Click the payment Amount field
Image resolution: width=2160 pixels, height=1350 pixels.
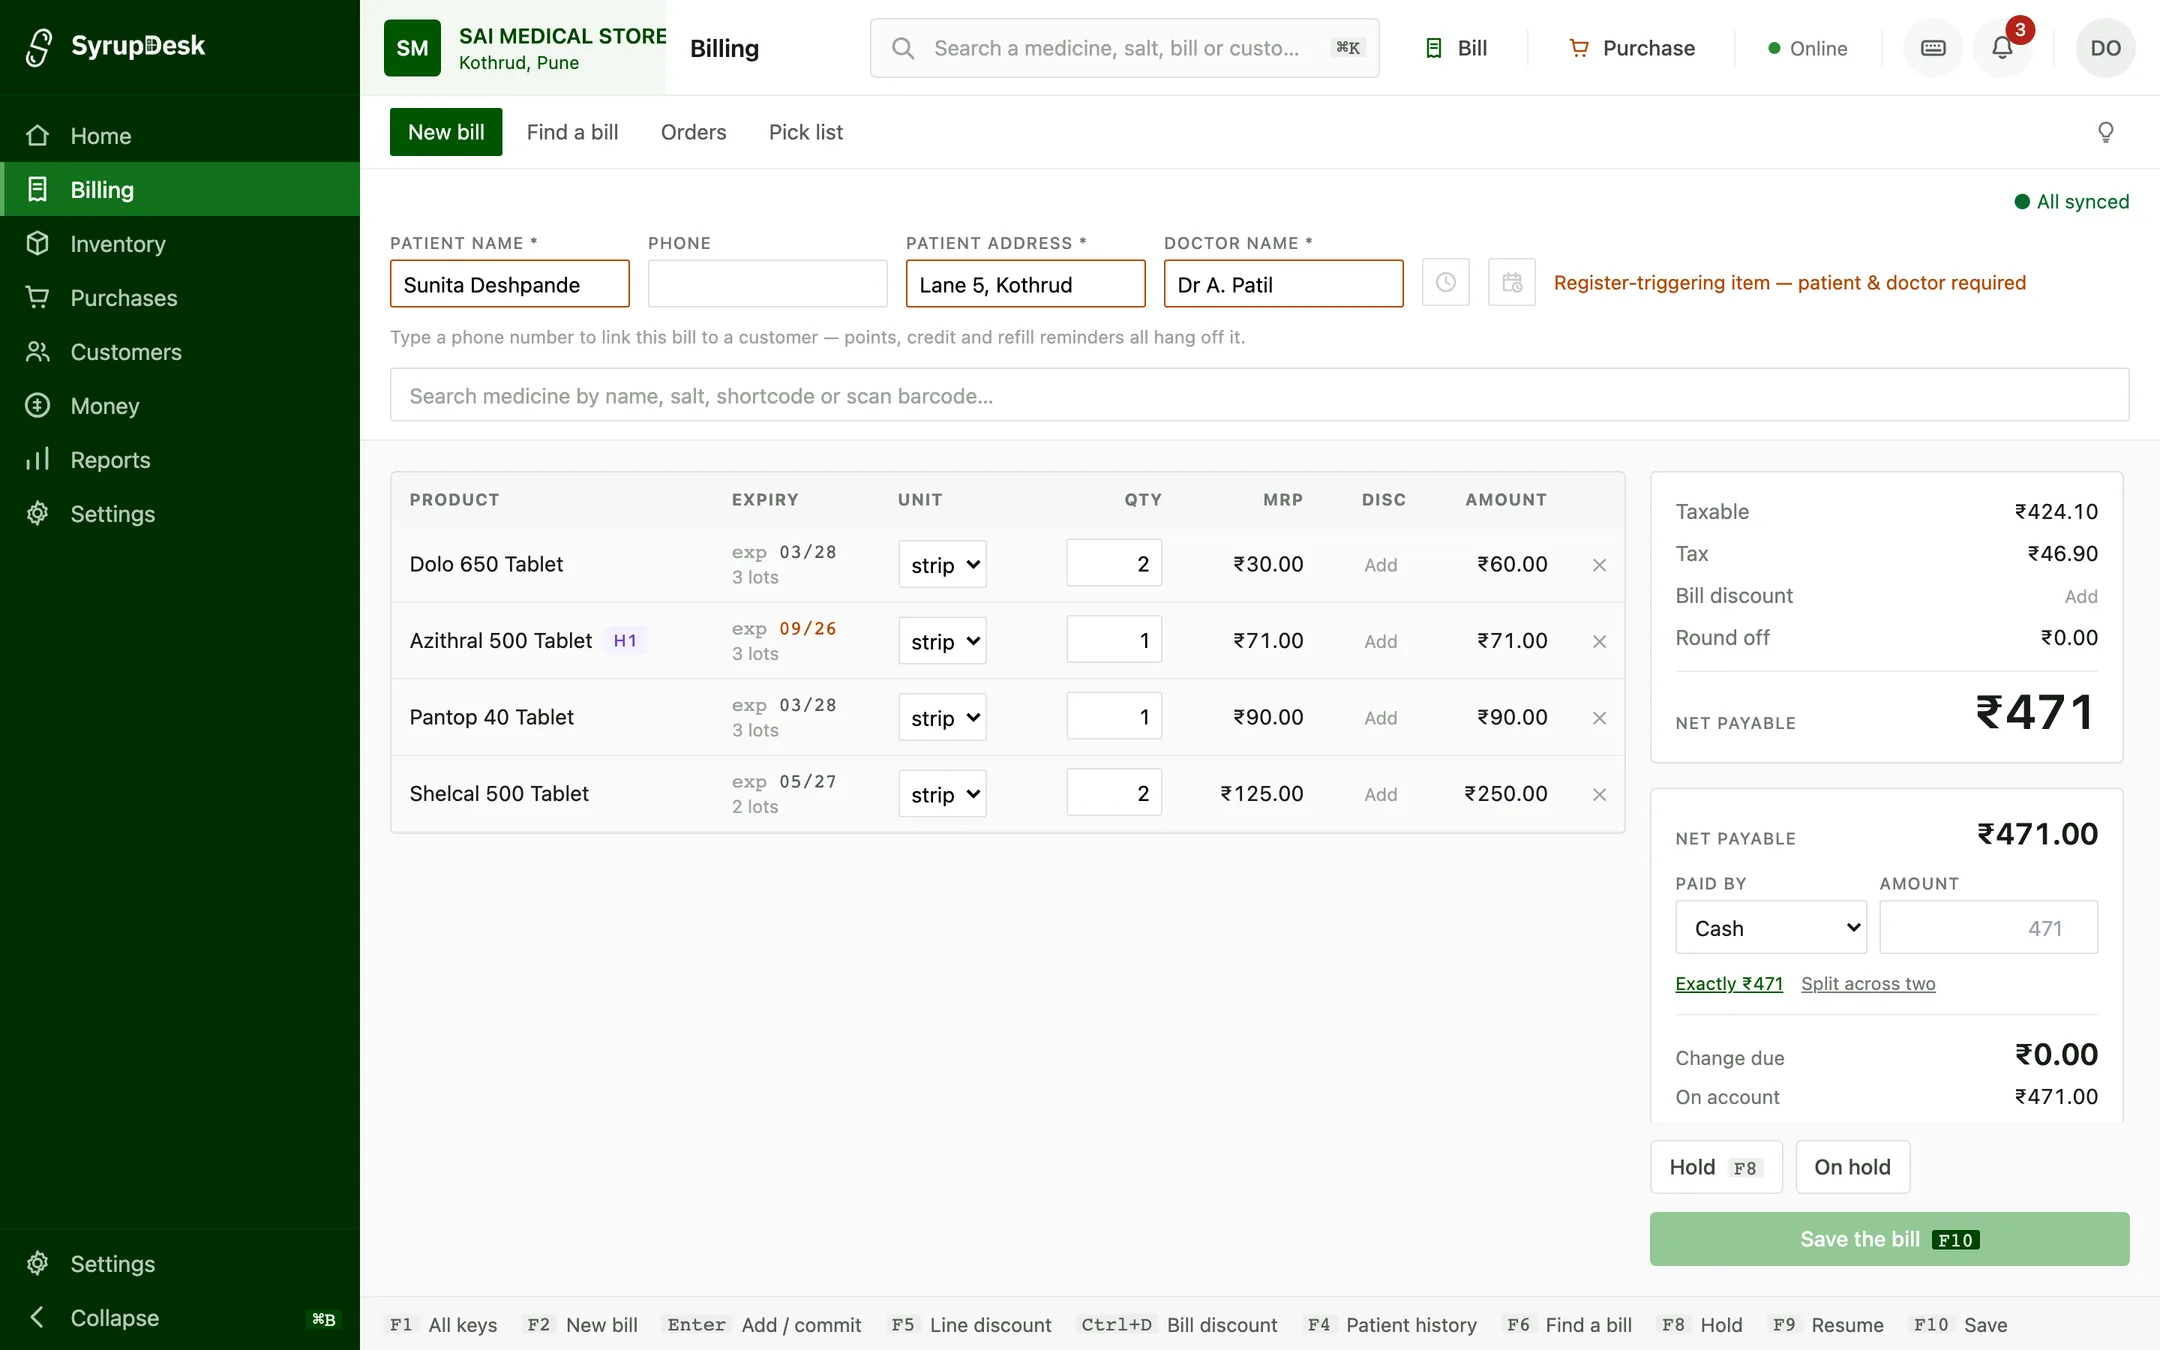[1988, 928]
